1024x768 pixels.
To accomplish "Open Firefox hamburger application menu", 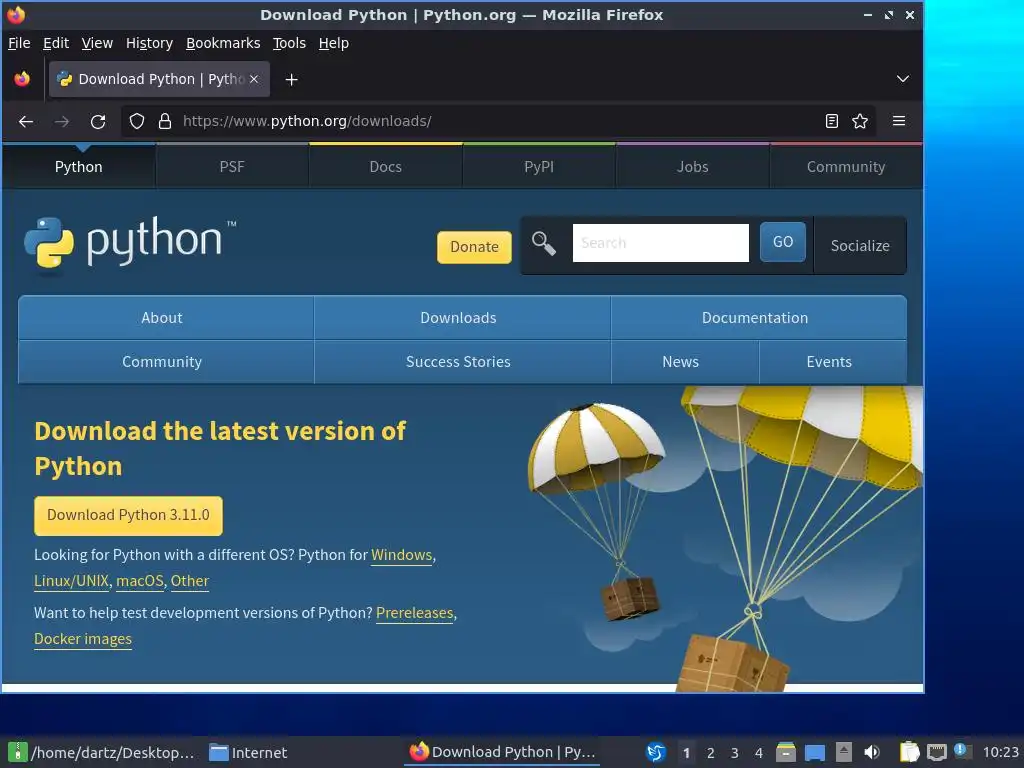I will coord(899,121).
